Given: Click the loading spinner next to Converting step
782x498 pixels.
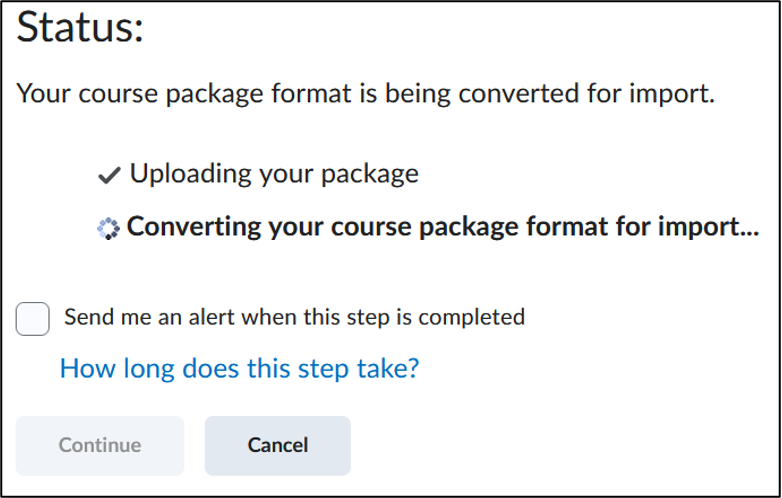Looking at the screenshot, I should coord(108,229).
